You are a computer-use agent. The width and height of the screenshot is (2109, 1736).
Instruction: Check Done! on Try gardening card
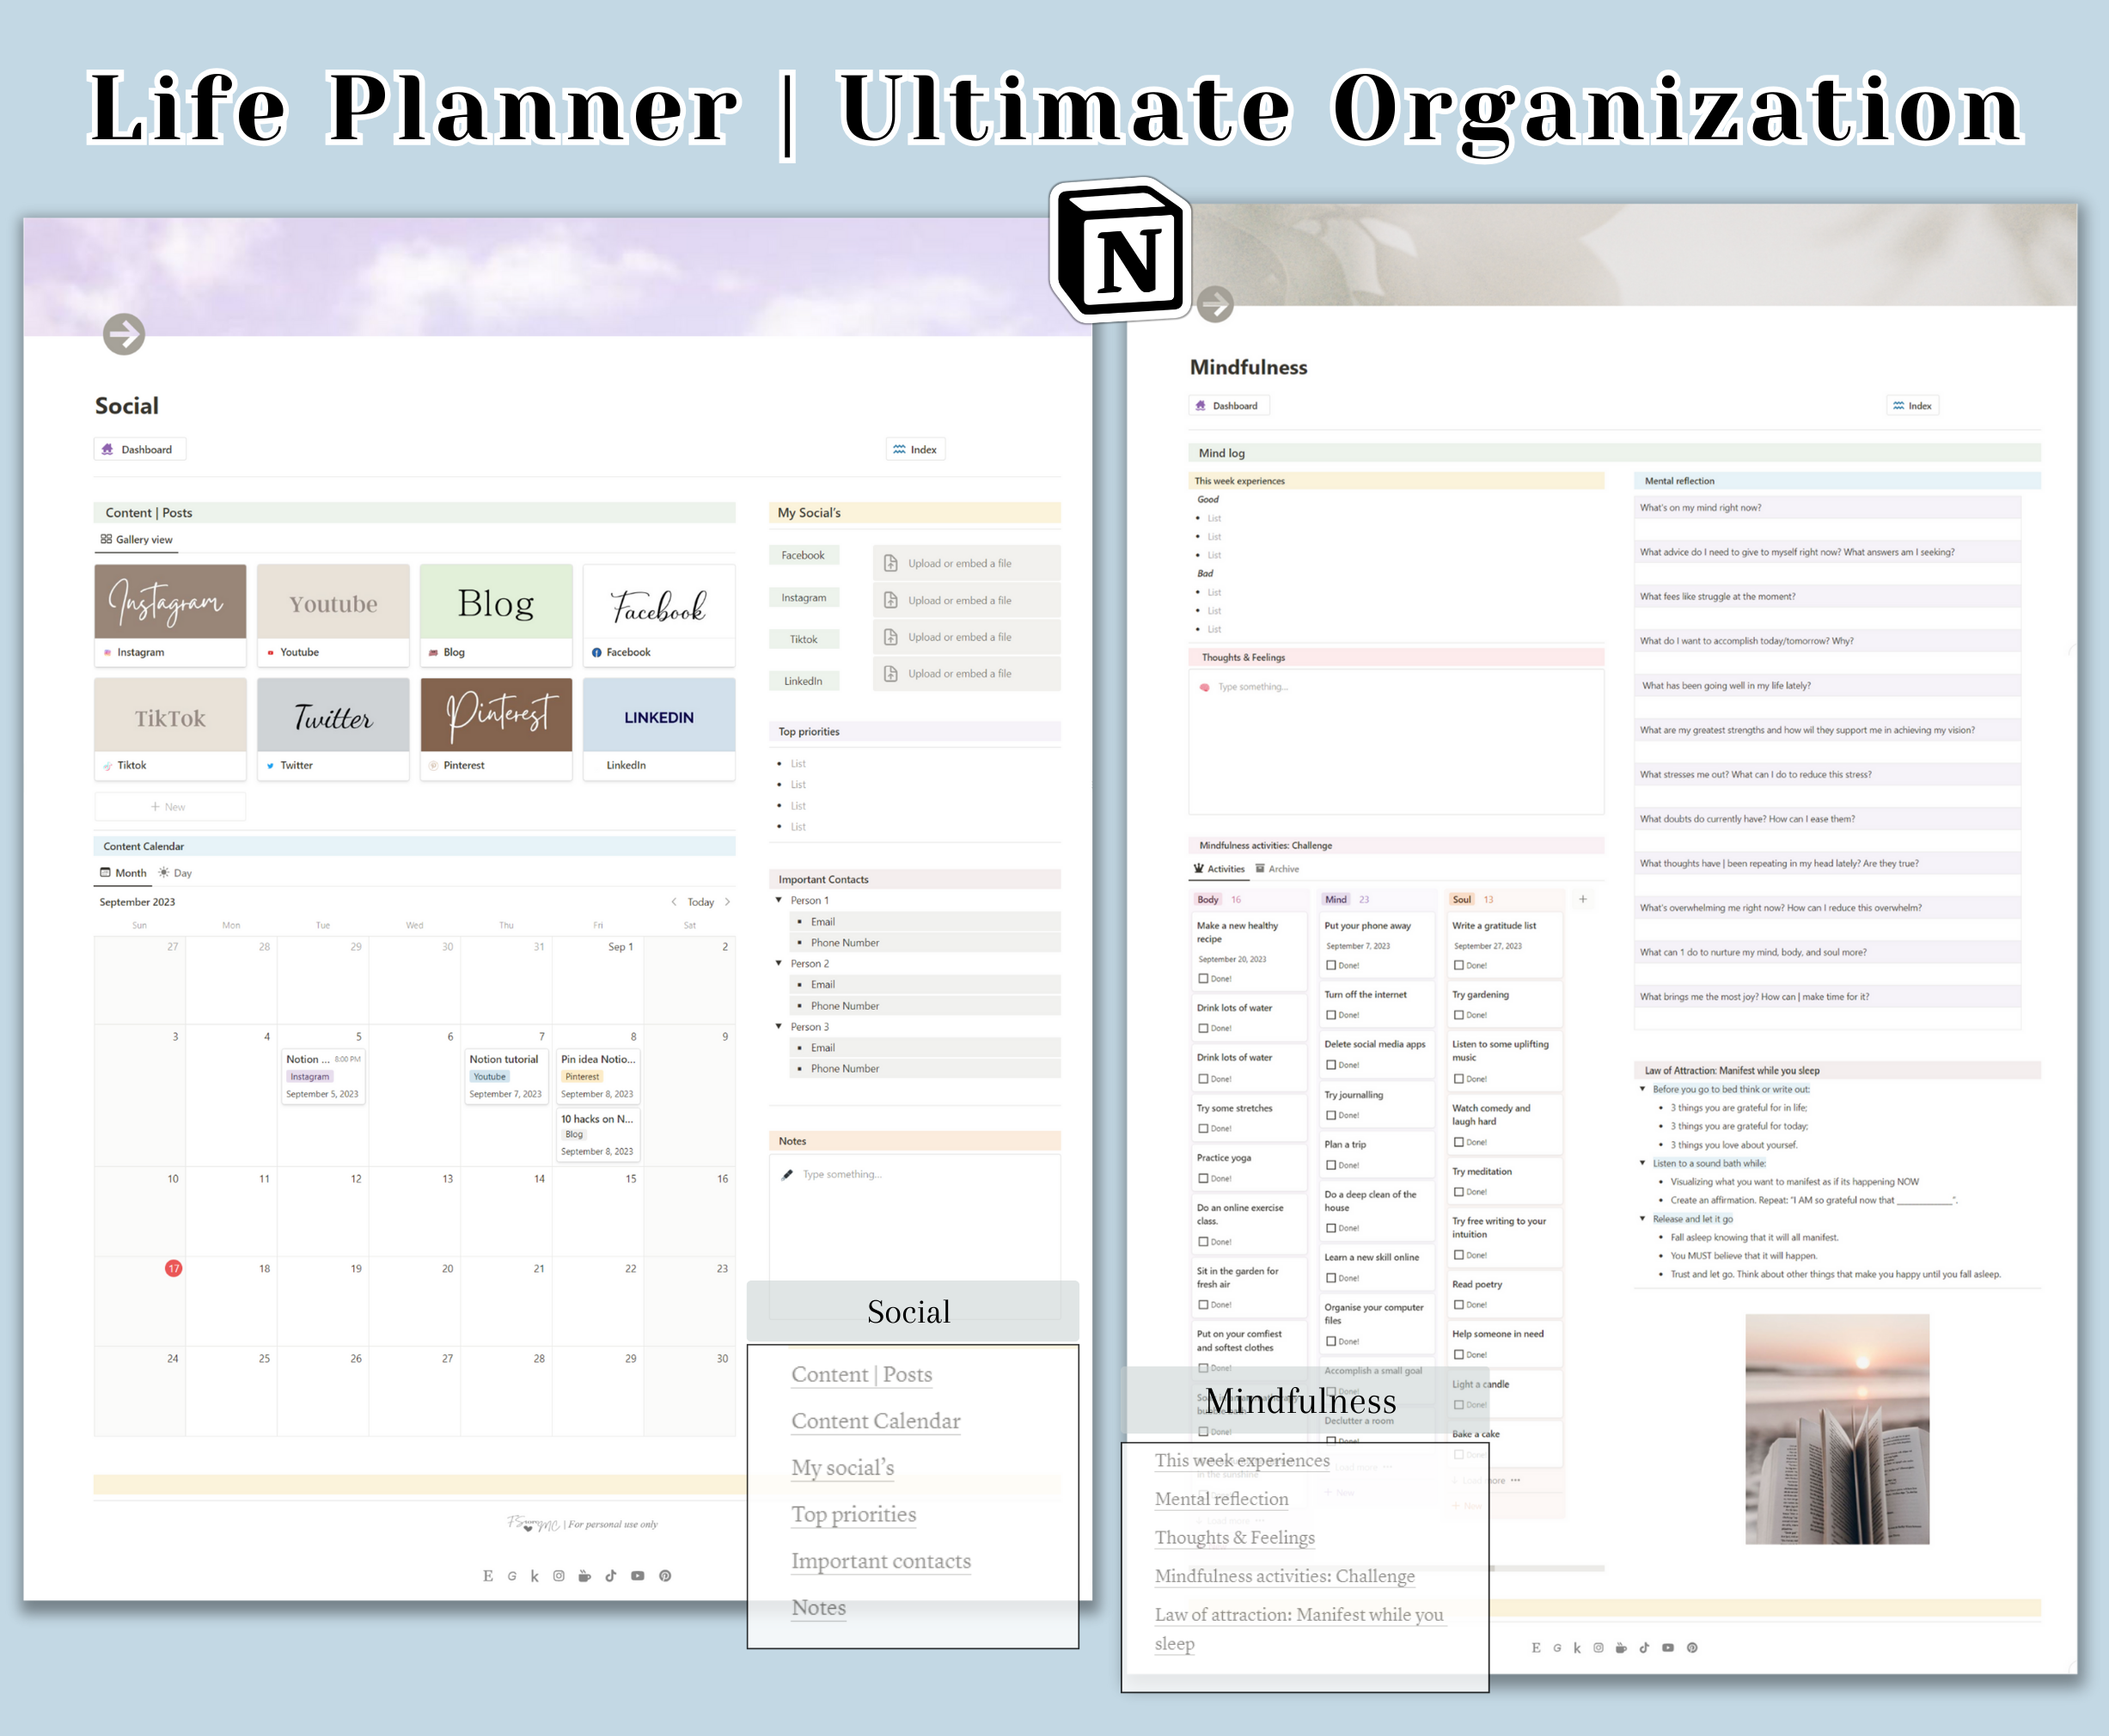point(1459,1016)
